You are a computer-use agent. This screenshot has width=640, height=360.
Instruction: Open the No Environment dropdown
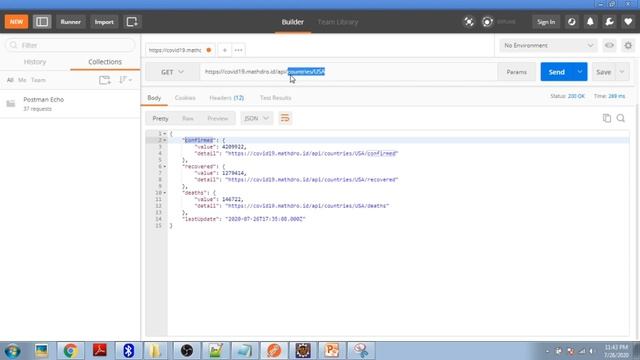(548, 45)
